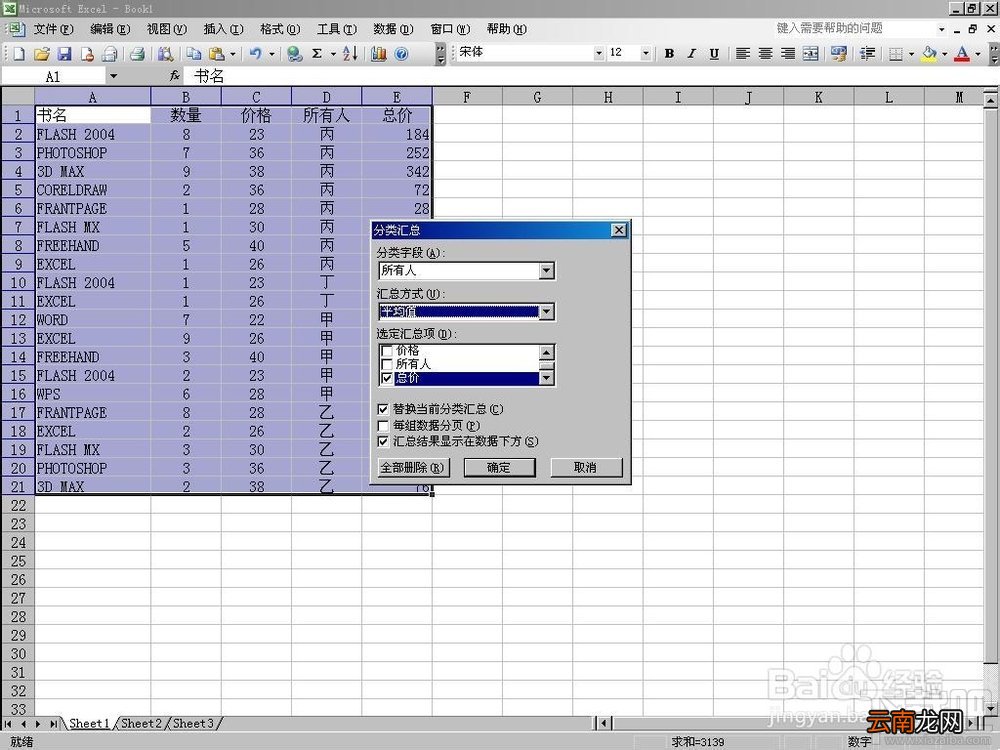The height and width of the screenshot is (750, 1000).
Task: Click the 确定 button
Action: click(x=499, y=467)
